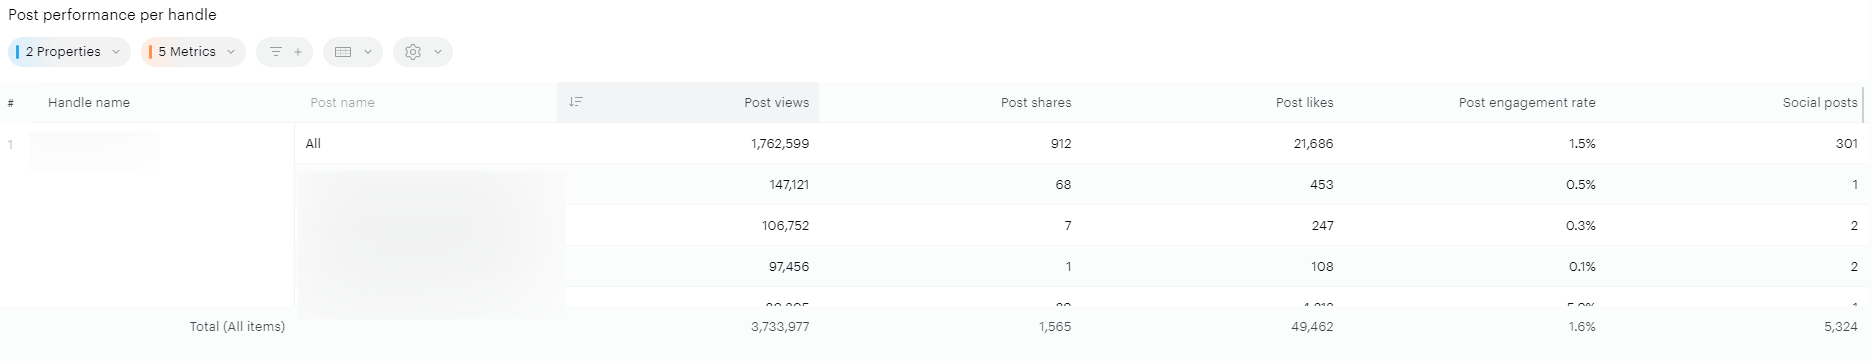Sort by the Post views column header
The image size is (1872, 361).
tap(776, 102)
